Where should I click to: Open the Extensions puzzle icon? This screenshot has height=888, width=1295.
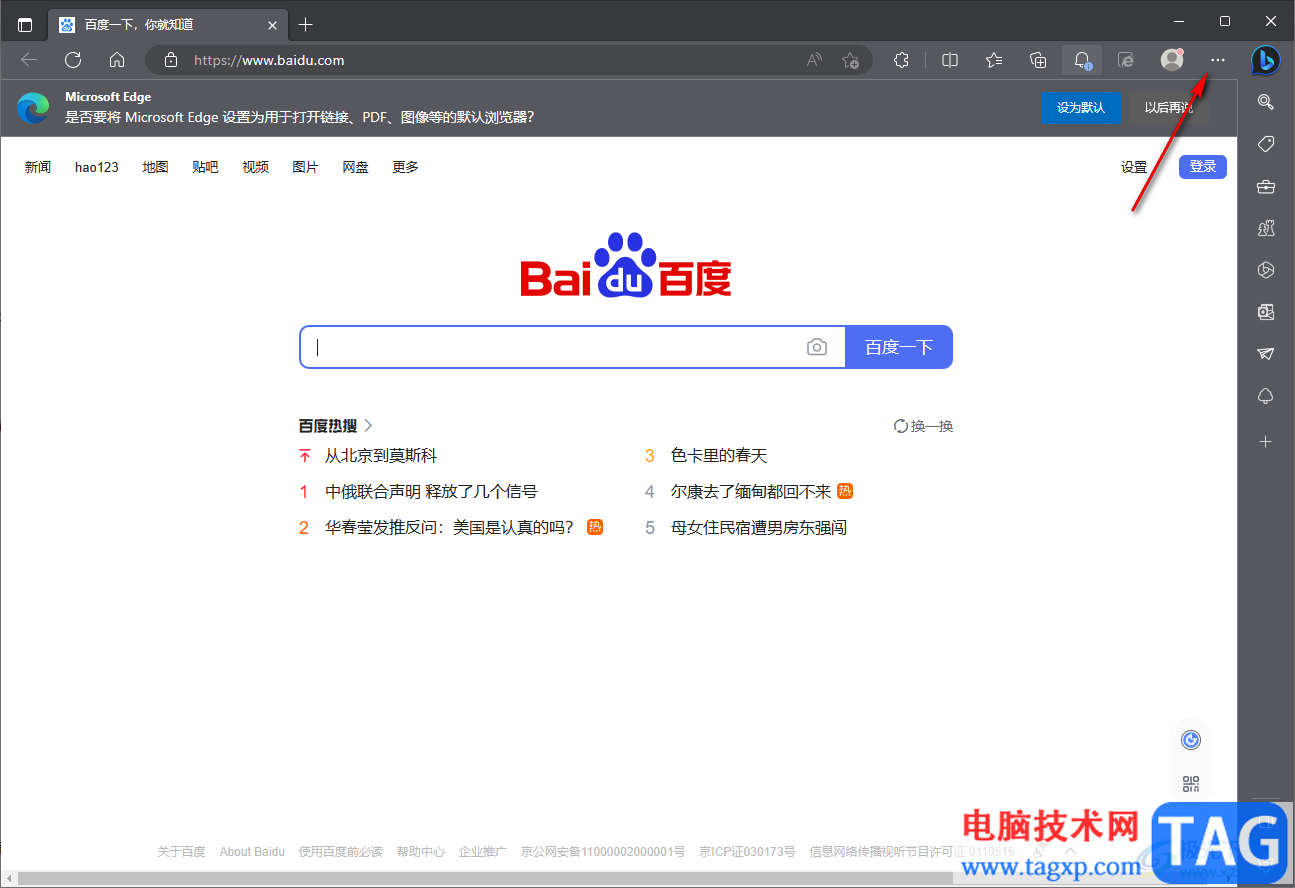pos(901,60)
